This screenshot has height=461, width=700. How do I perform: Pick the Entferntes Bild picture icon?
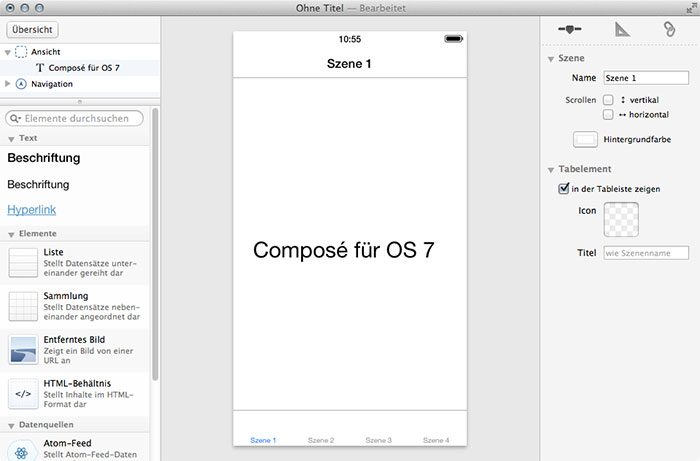pyautogui.click(x=23, y=350)
